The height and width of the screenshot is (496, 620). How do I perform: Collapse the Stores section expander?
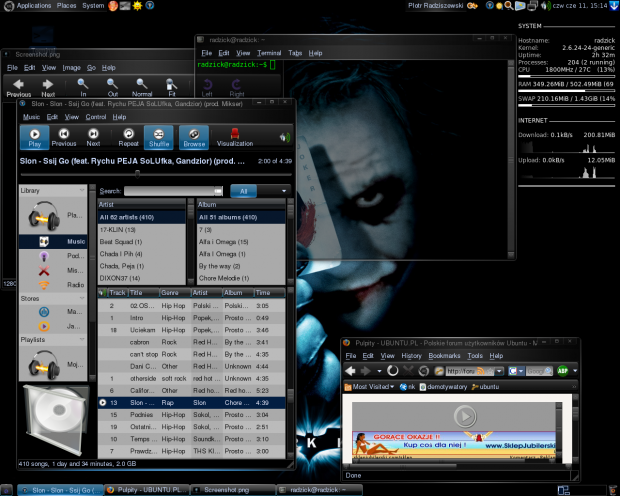point(82,298)
